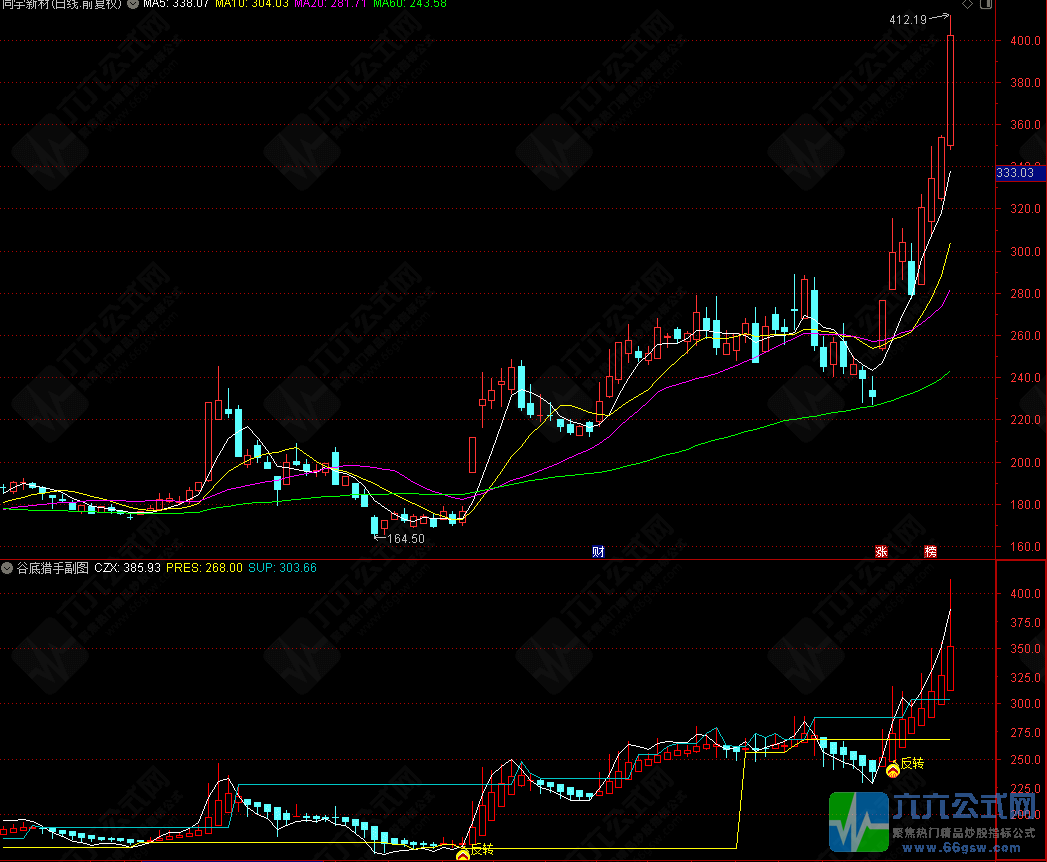Click the PRES: 268.00 value

(204, 568)
